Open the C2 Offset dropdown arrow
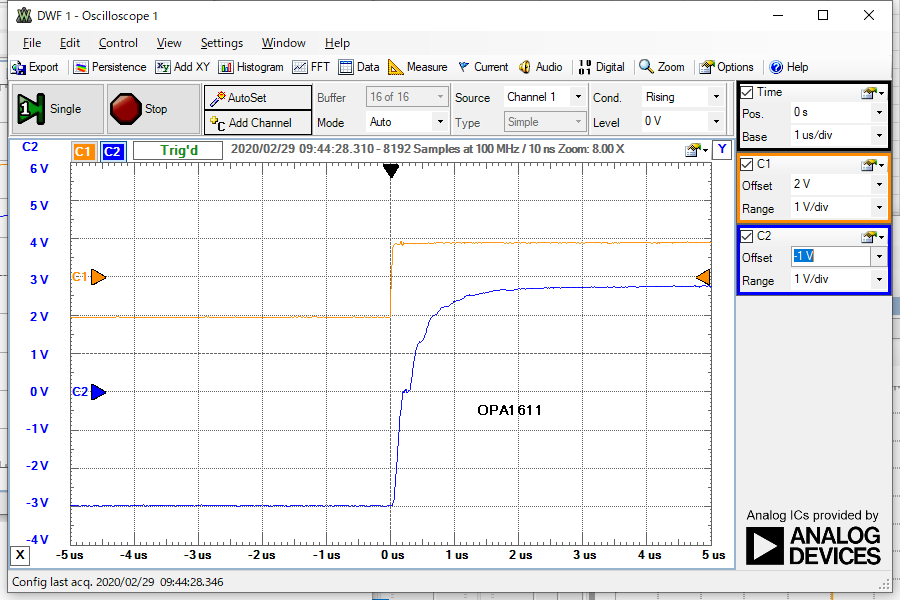Screen dimensions: 900x600 [x=879, y=256]
